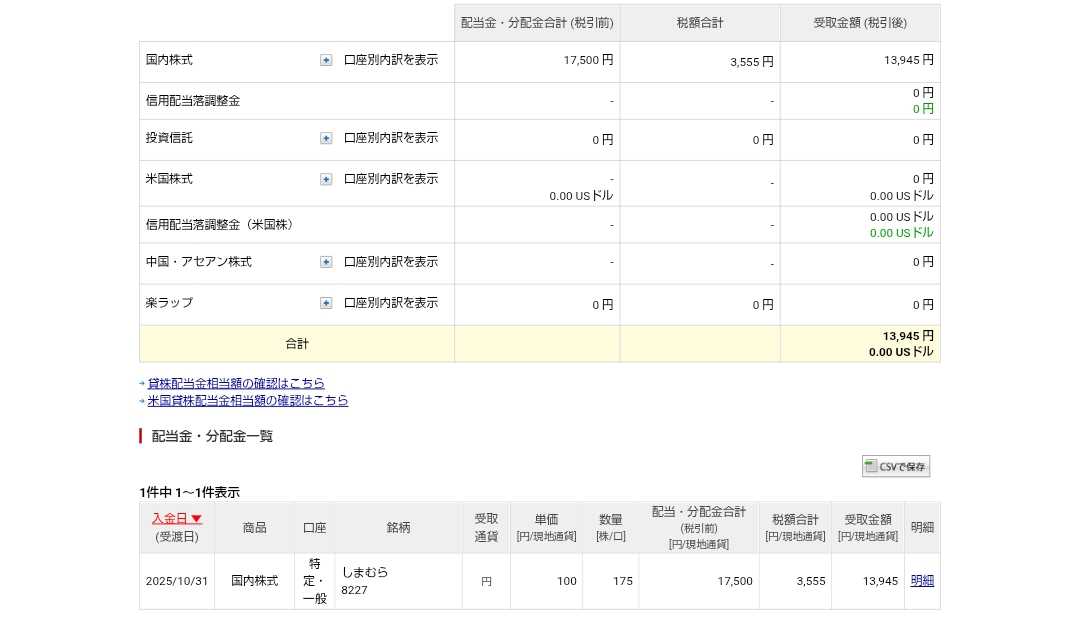Select 信用配当落調整金（米国株） row label

219,225
